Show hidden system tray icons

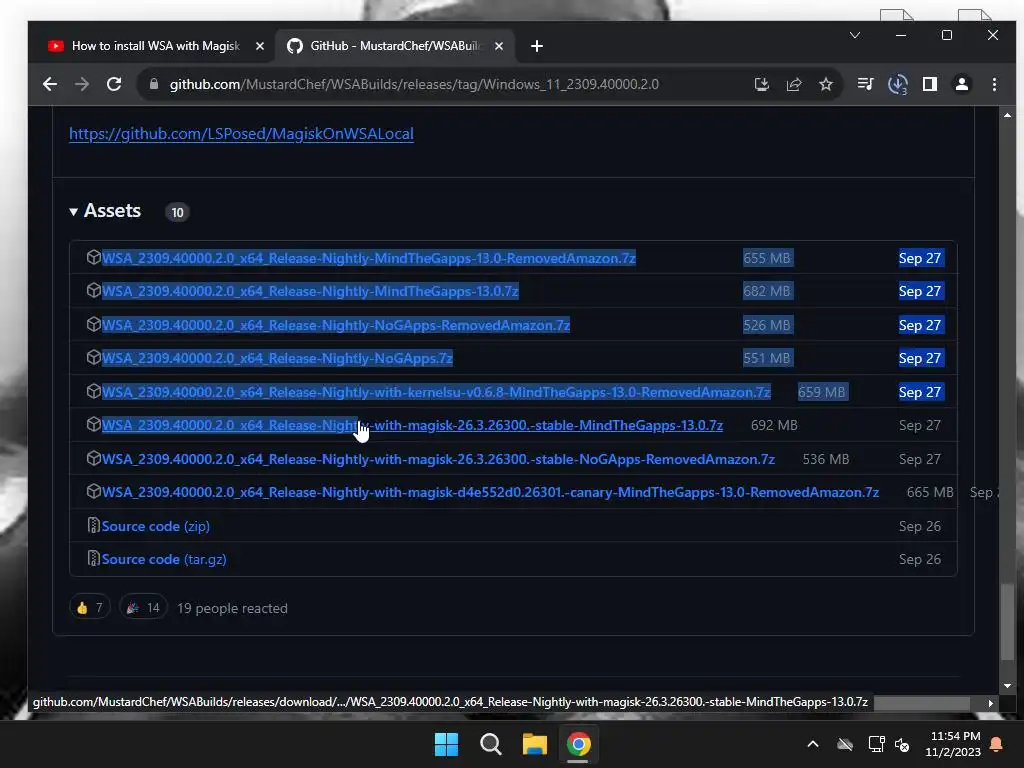tap(813, 744)
